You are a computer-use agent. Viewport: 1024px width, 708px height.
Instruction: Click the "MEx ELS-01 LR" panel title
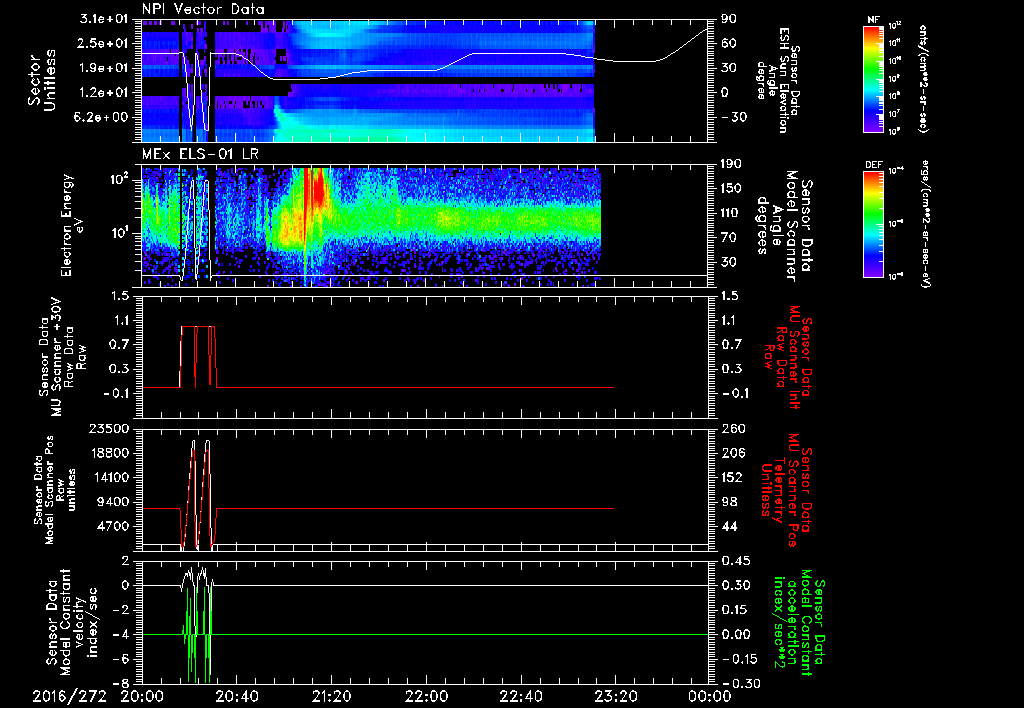(199, 155)
